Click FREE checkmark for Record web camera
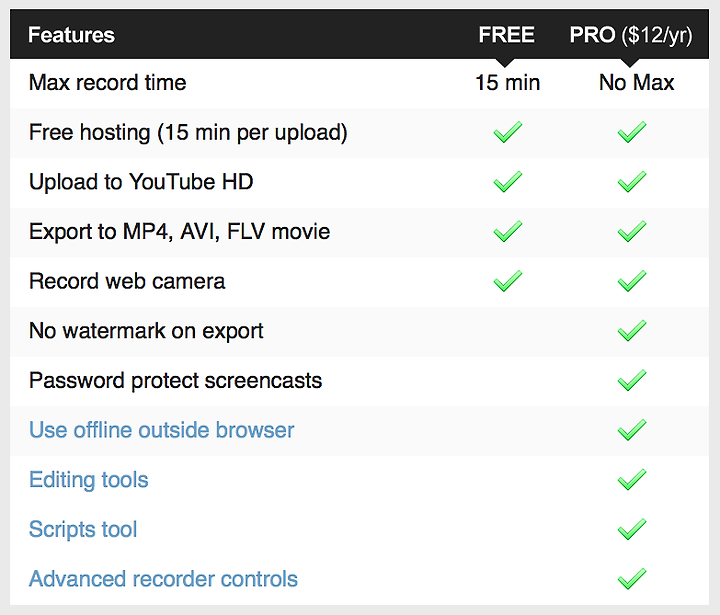The height and width of the screenshot is (615, 720). [x=507, y=281]
